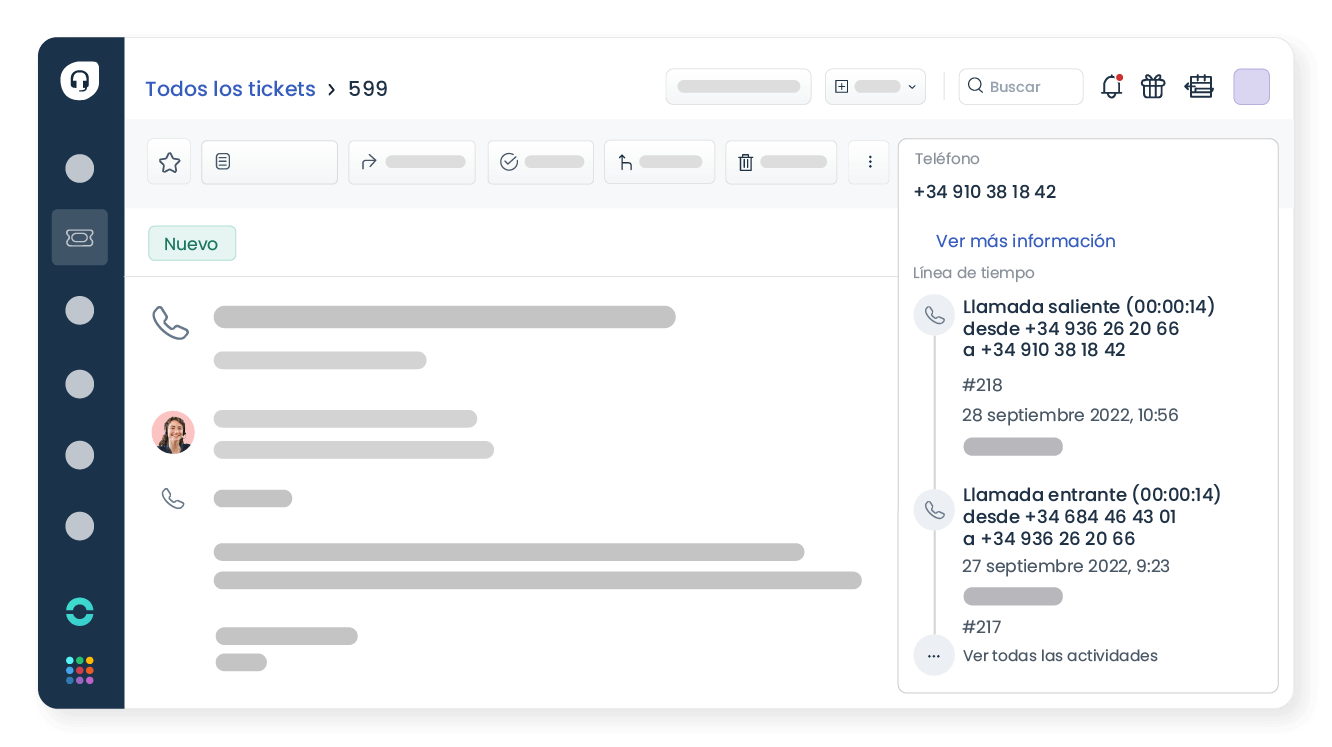Open the tickets icon in sidebar
The height and width of the screenshot is (747, 1332).
point(80,237)
